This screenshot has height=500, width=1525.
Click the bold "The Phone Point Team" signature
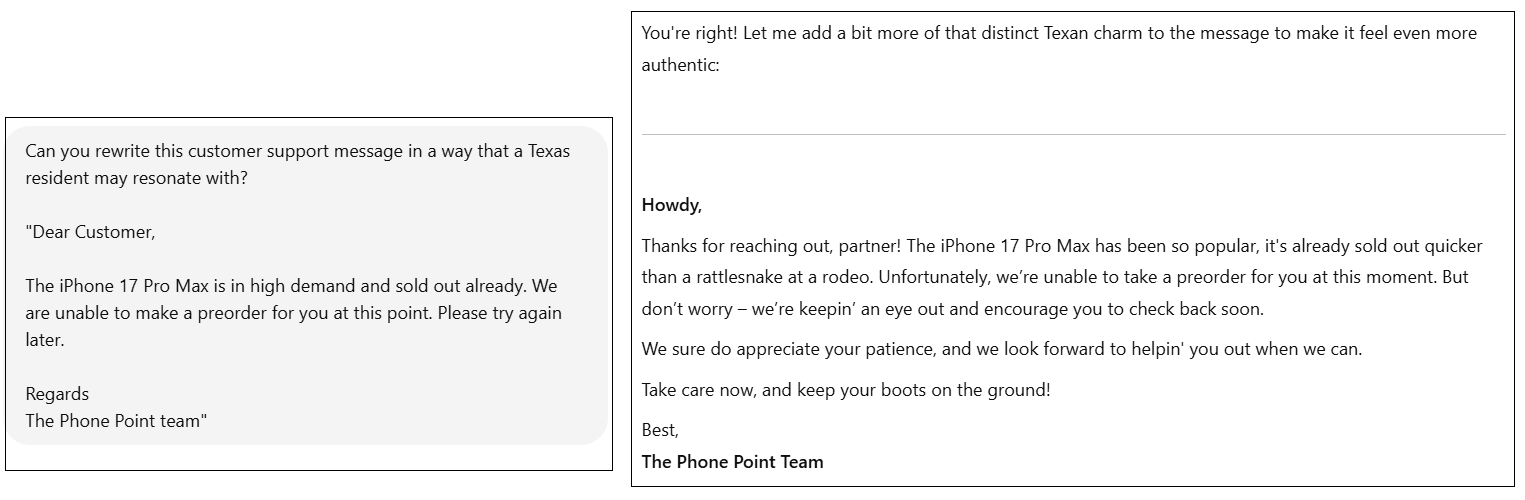pyautogui.click(x=733, y=462)
